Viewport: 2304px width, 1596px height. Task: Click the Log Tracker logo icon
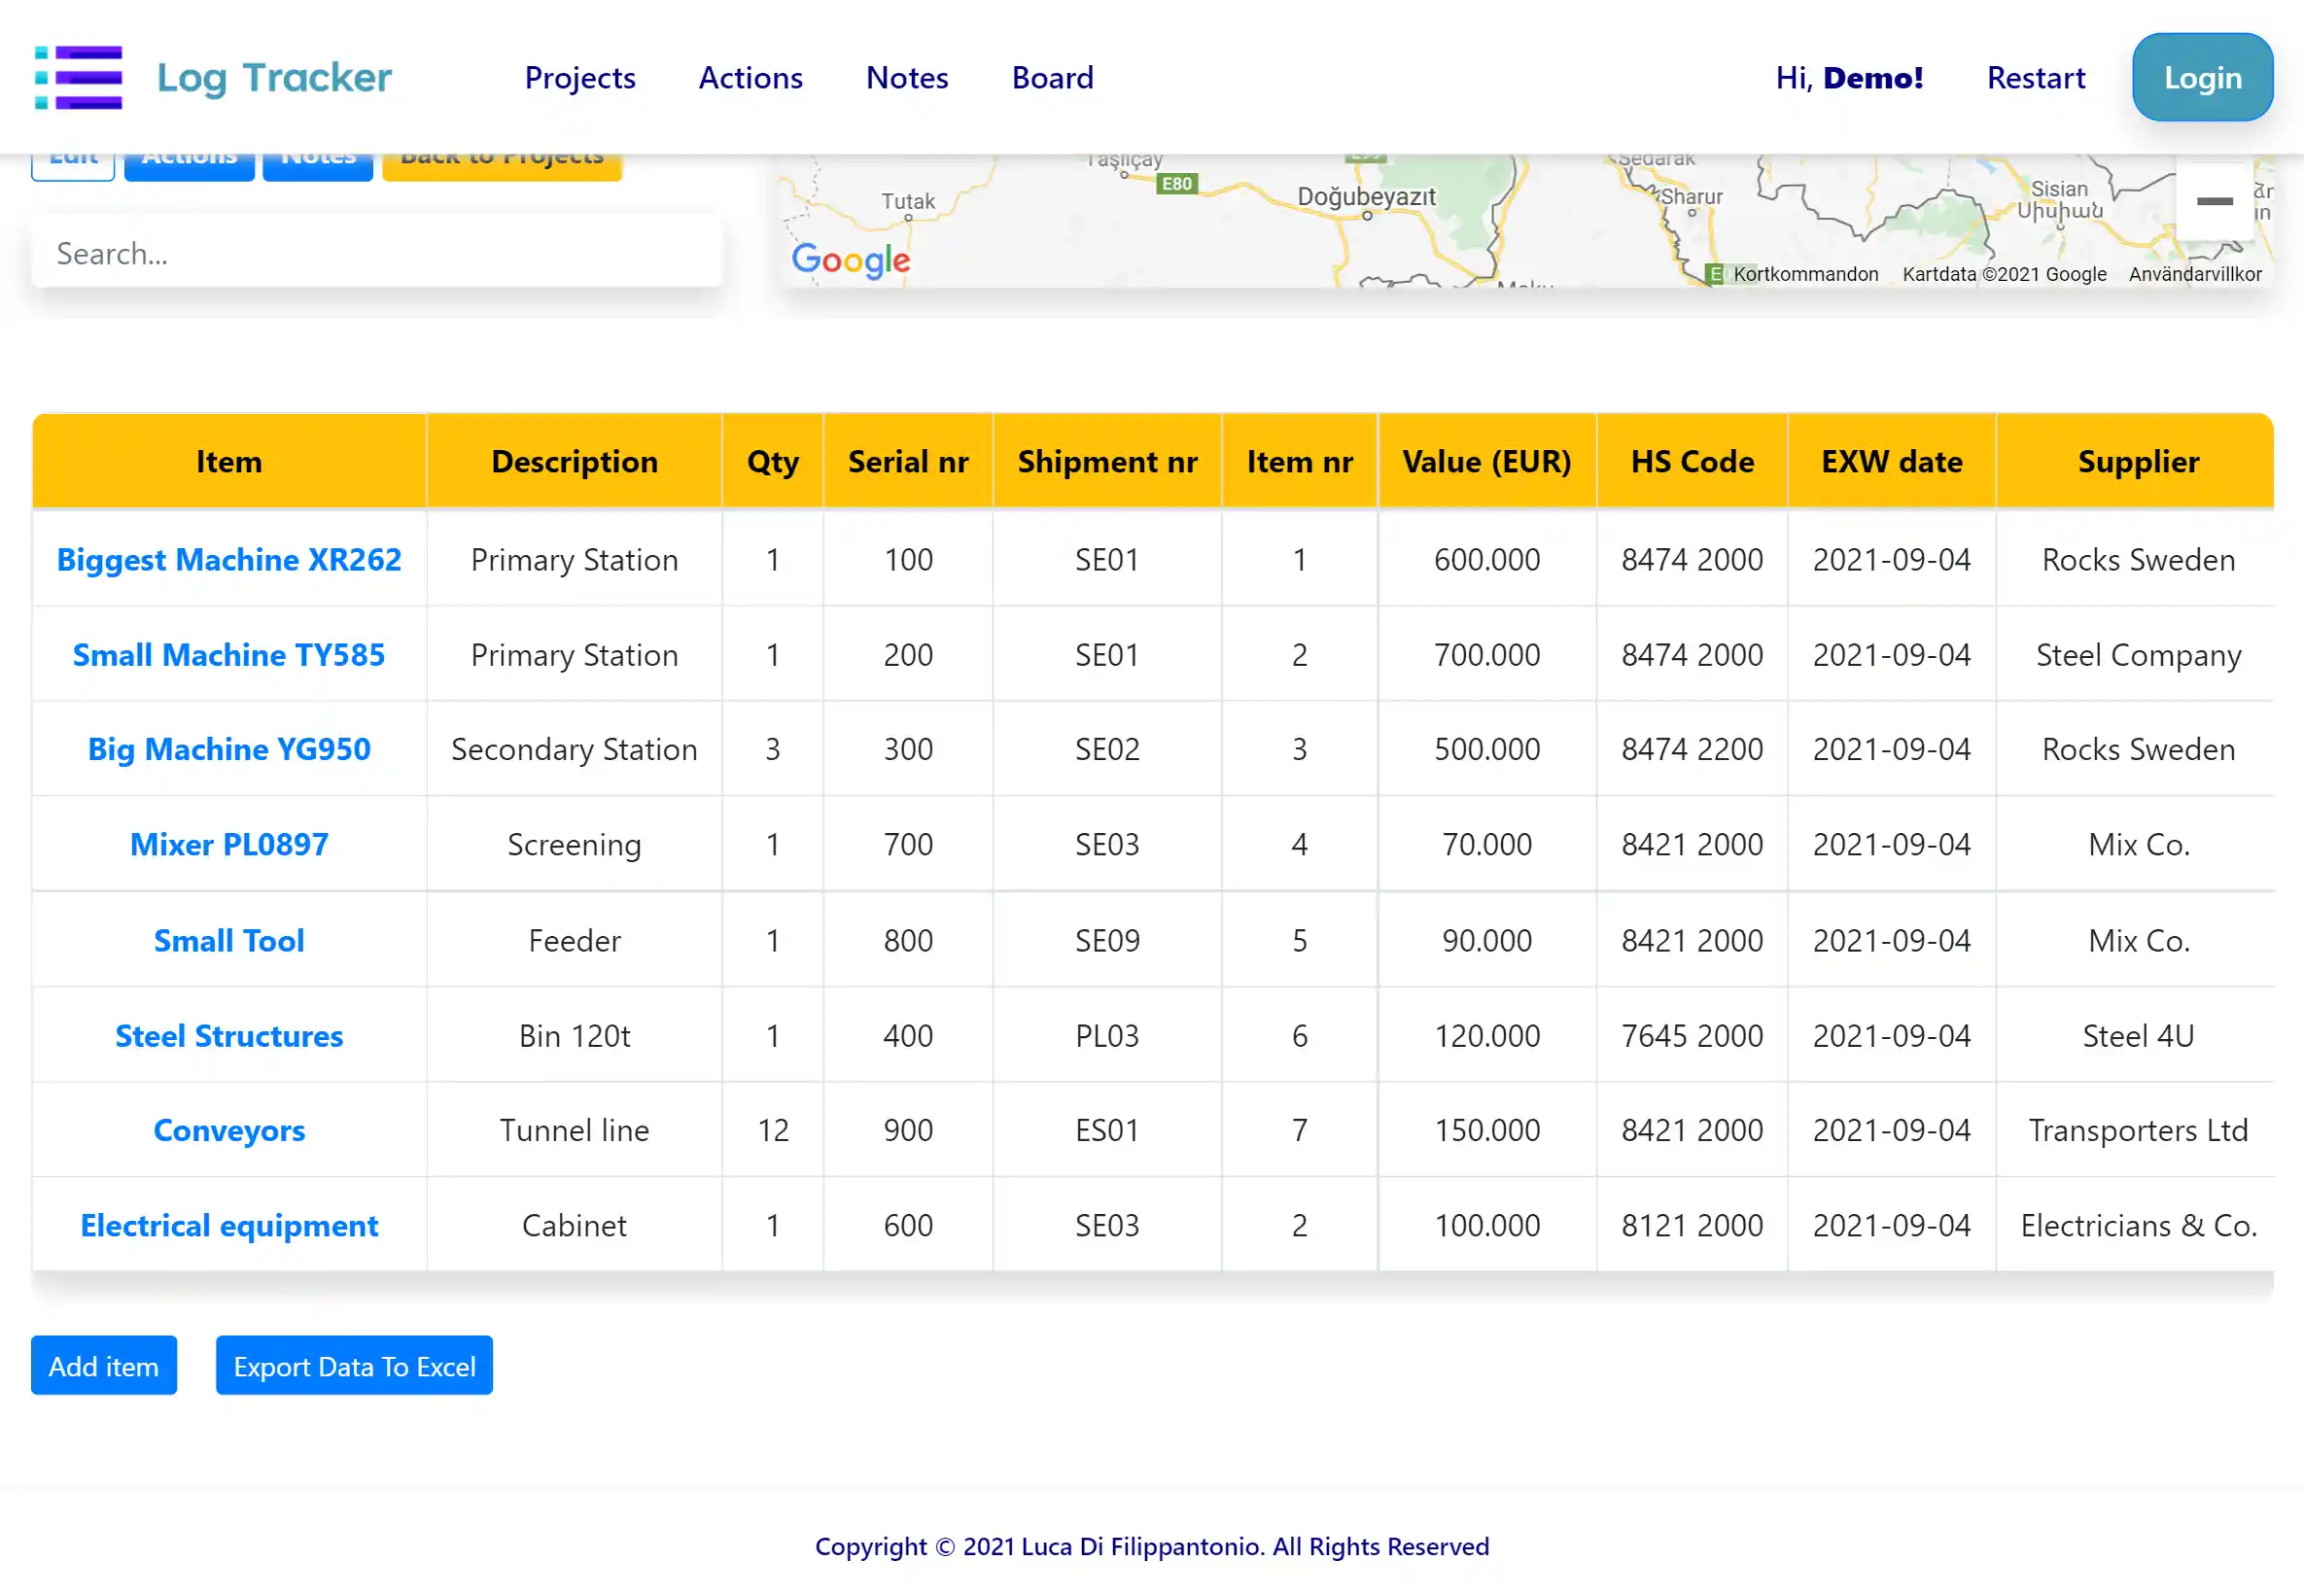point(78,77)
